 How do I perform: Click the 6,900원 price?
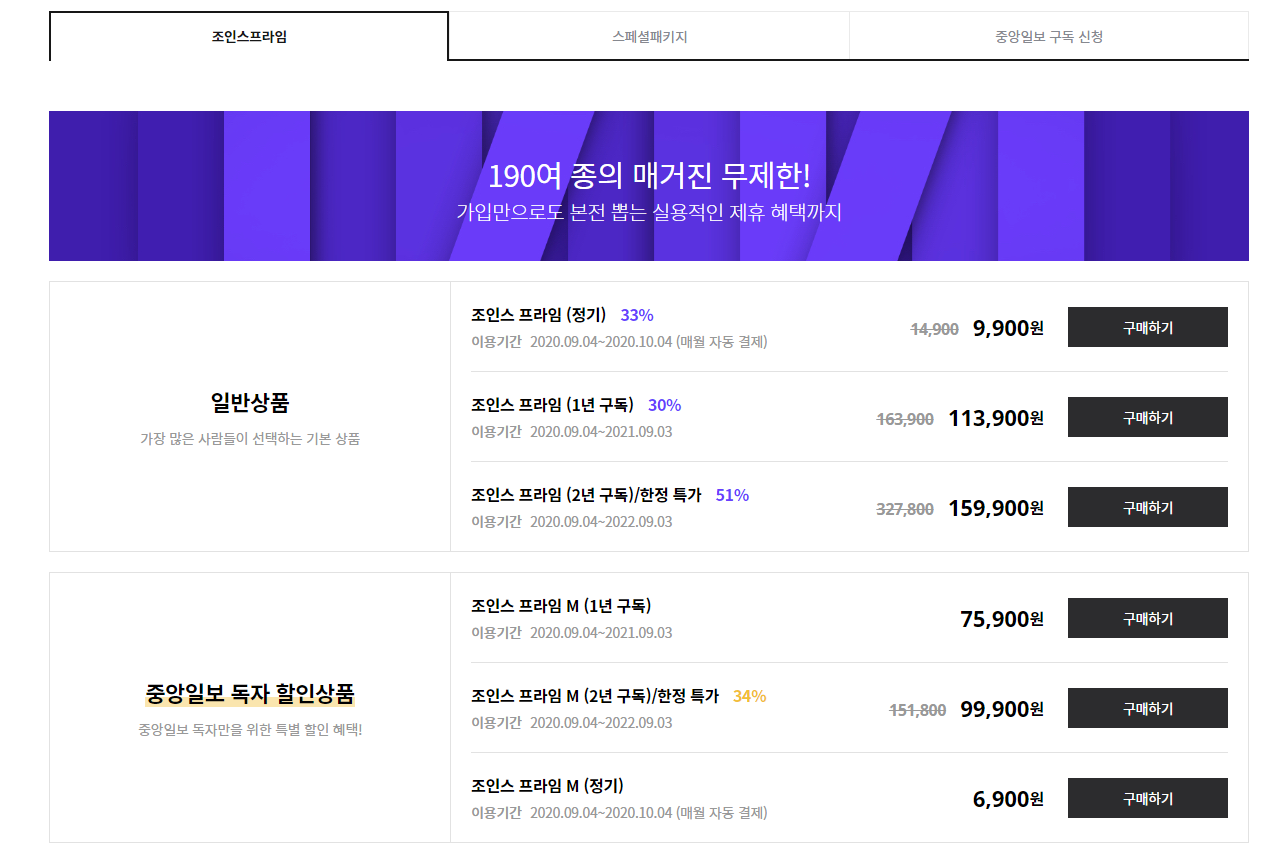coord(1008,799)
